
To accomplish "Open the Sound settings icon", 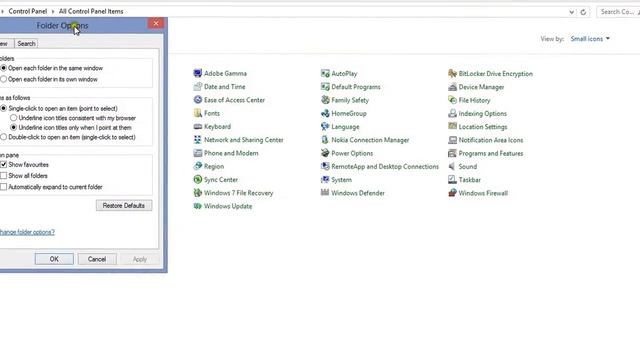I will (x=452, y=167).
